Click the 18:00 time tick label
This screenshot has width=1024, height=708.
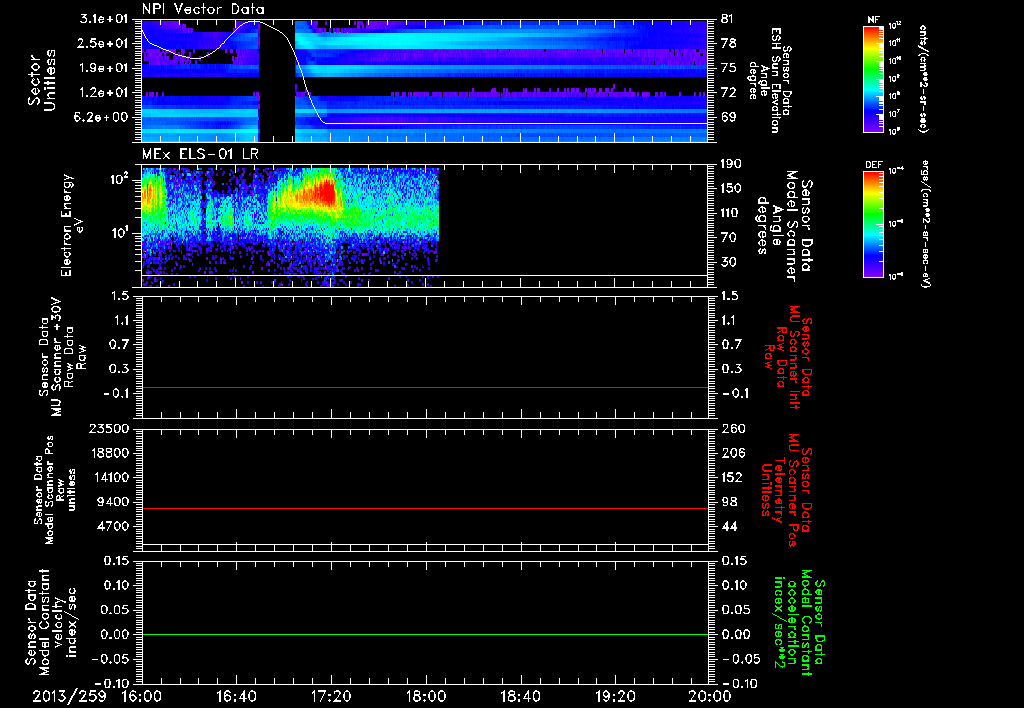426,697
